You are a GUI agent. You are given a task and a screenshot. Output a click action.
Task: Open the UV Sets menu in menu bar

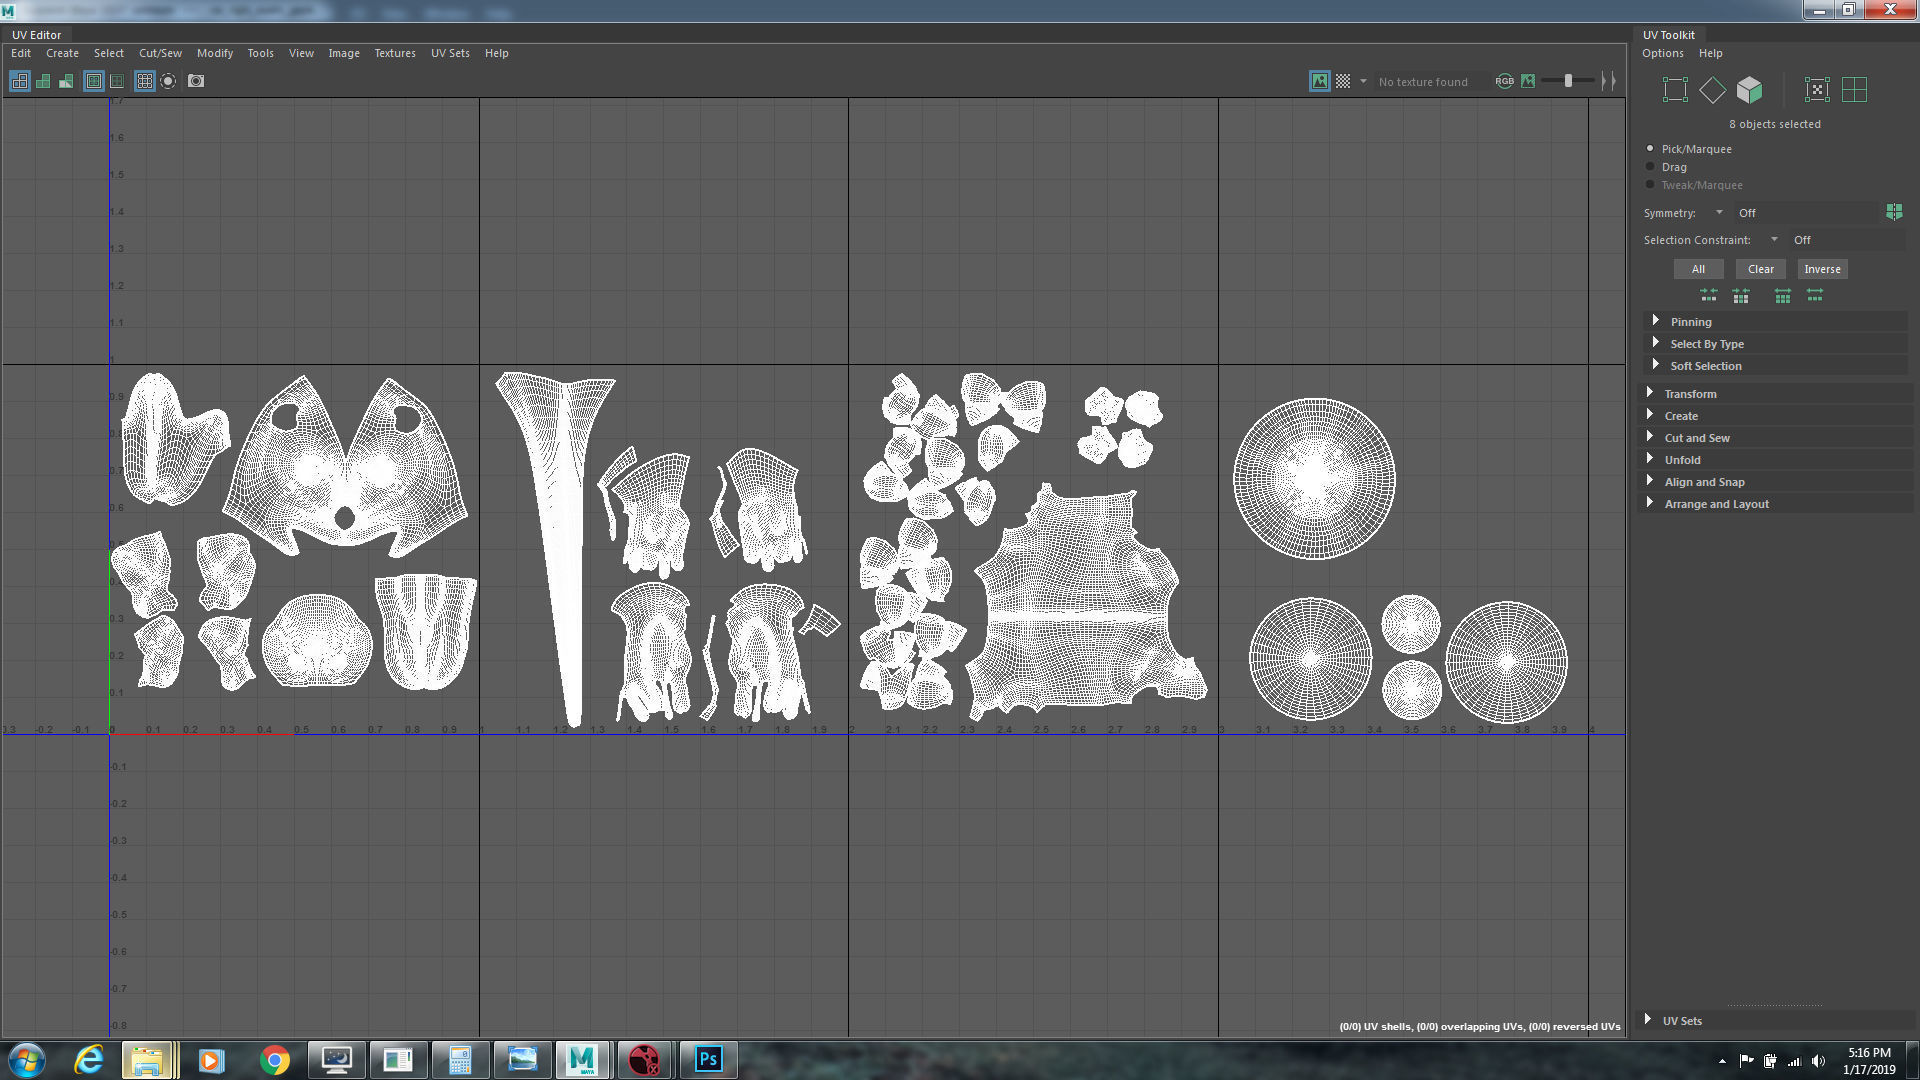(450, 53)
